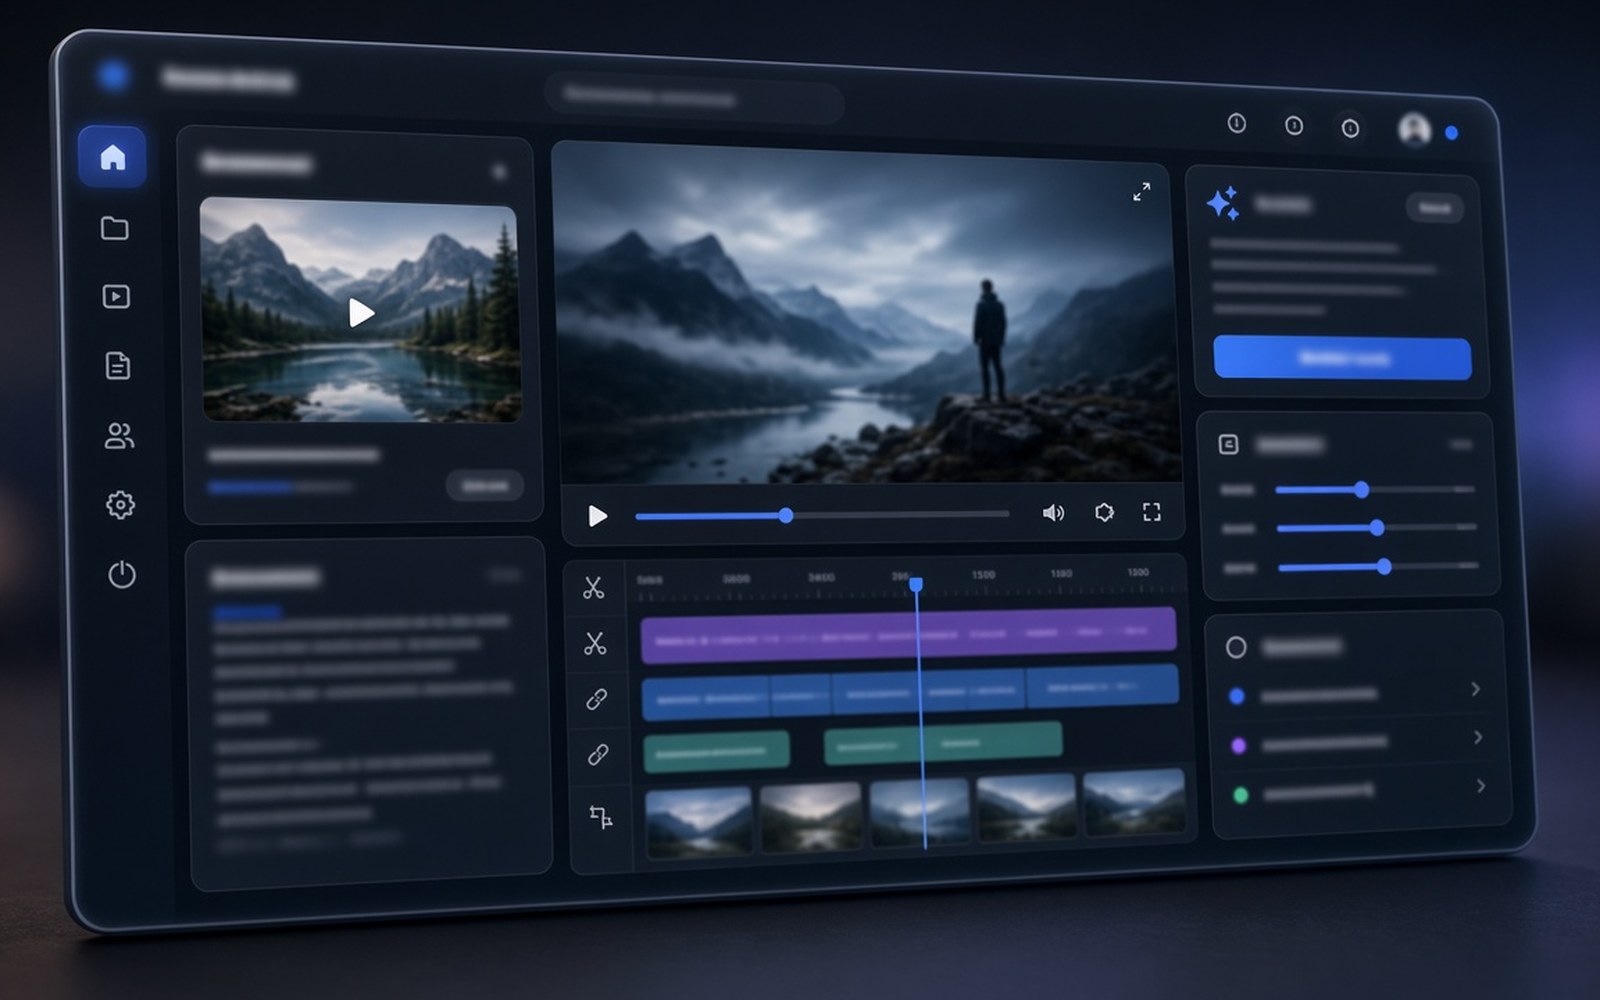Select the crop tool beside the thumbnail strip

pyautogui.click(x=601, y=817)
